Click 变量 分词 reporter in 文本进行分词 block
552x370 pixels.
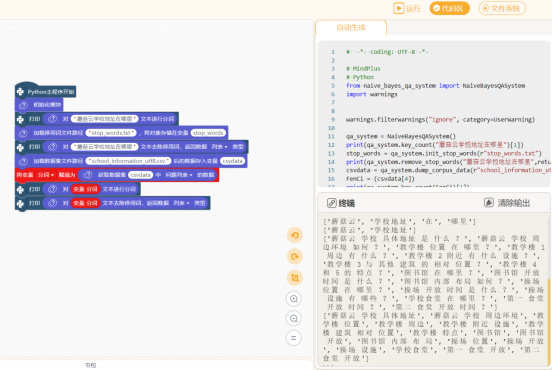[86, 189]
